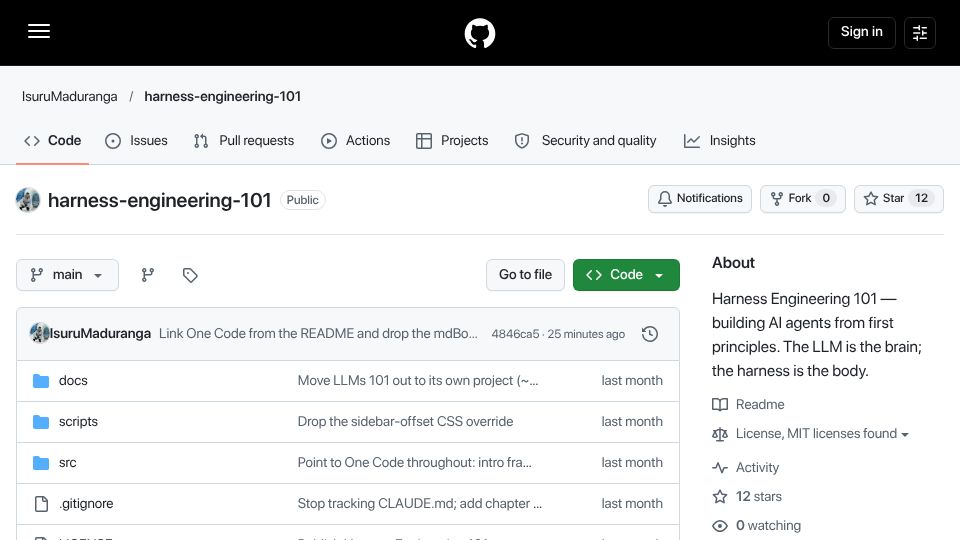Switch to the Issues tab
The height and width of the screenshot is (540, 960).
(x=137, y=141)
